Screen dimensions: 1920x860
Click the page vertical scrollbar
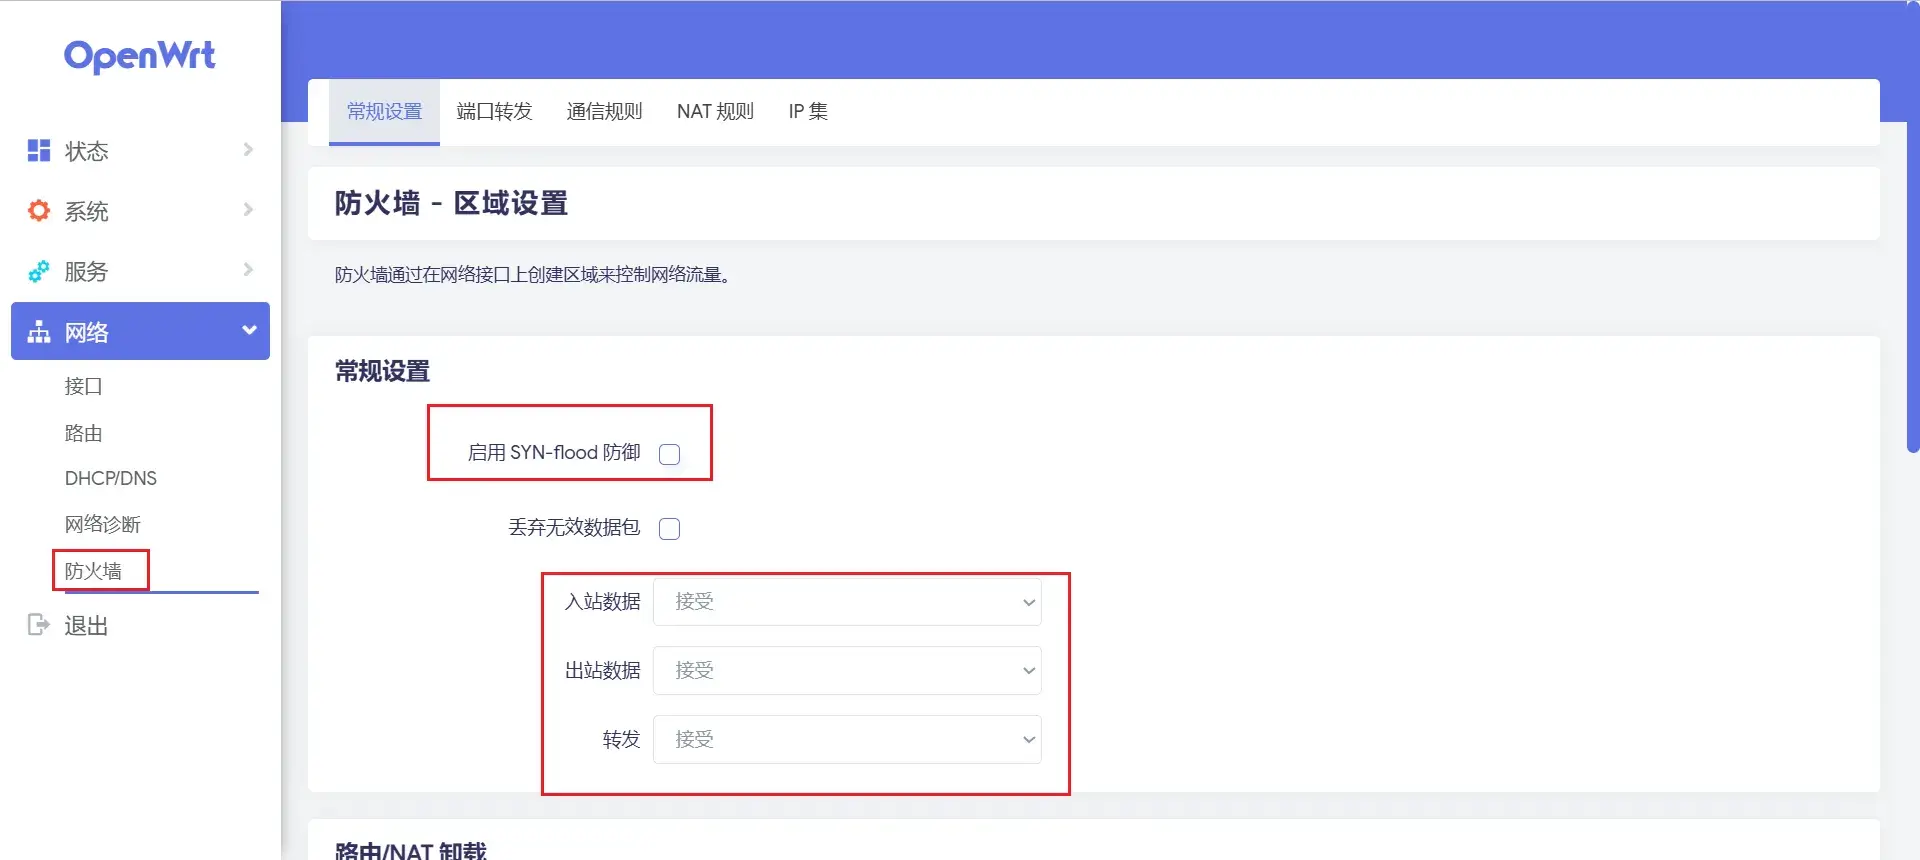pyautogui.click(x=1912, y=290)
